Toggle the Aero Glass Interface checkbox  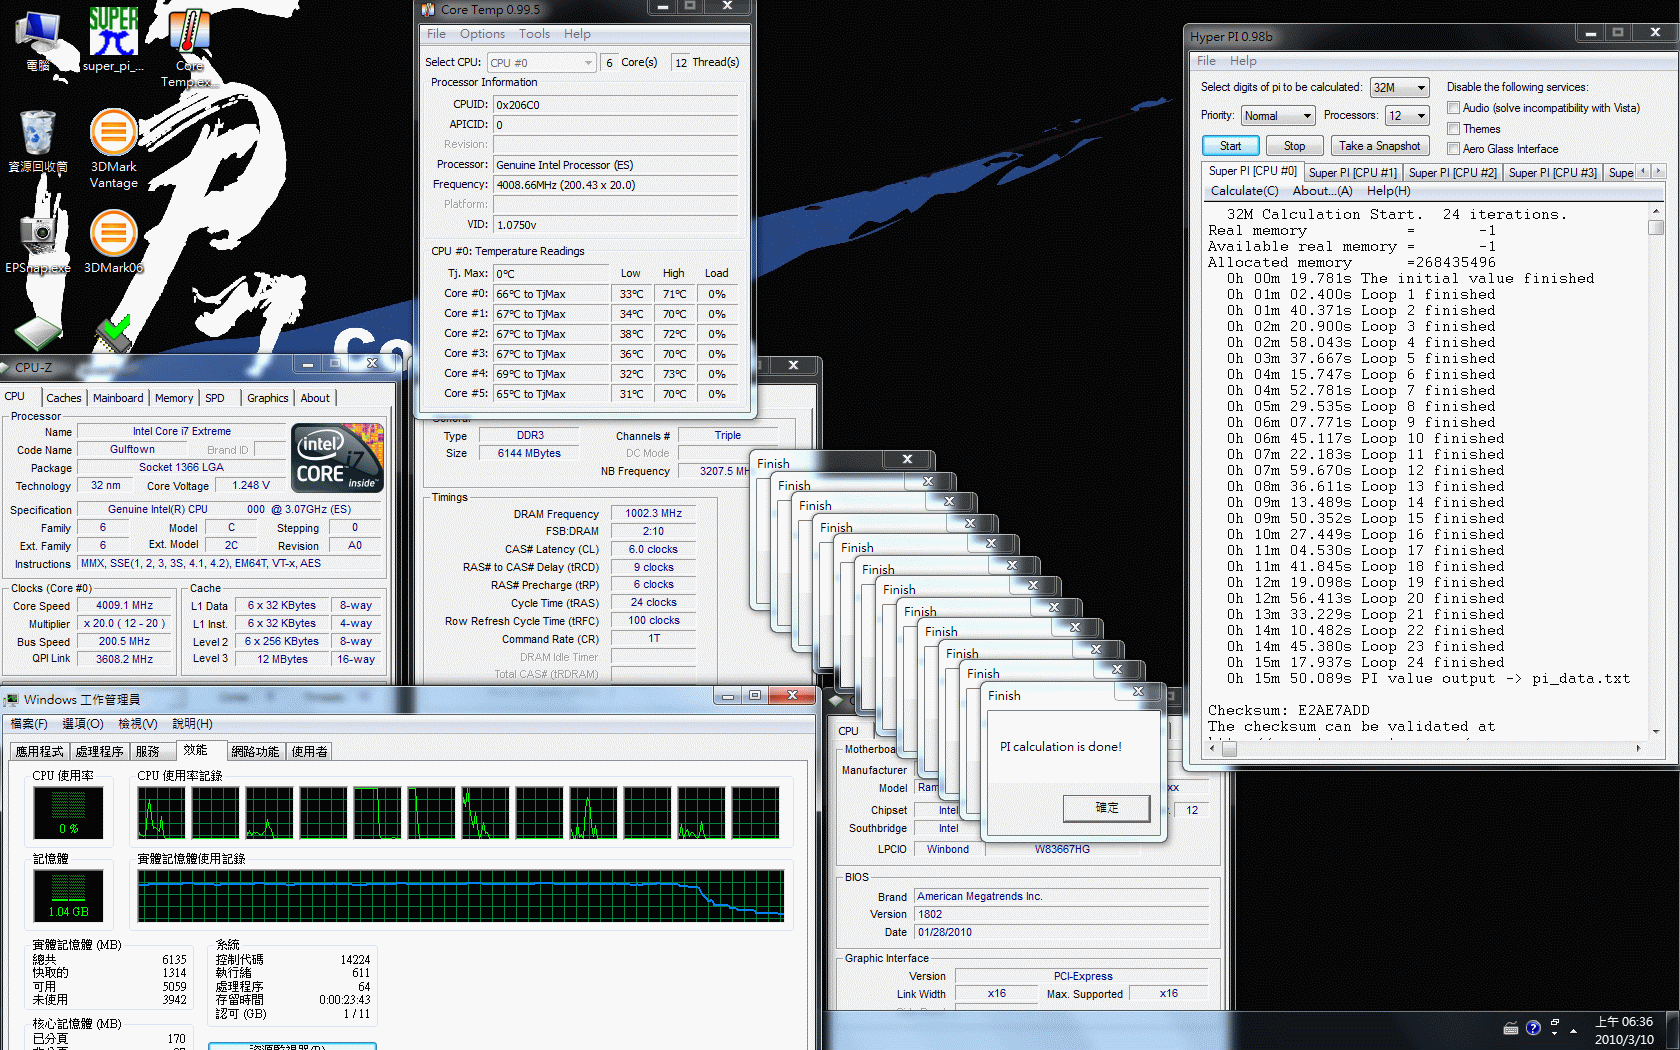[1454, 149]
